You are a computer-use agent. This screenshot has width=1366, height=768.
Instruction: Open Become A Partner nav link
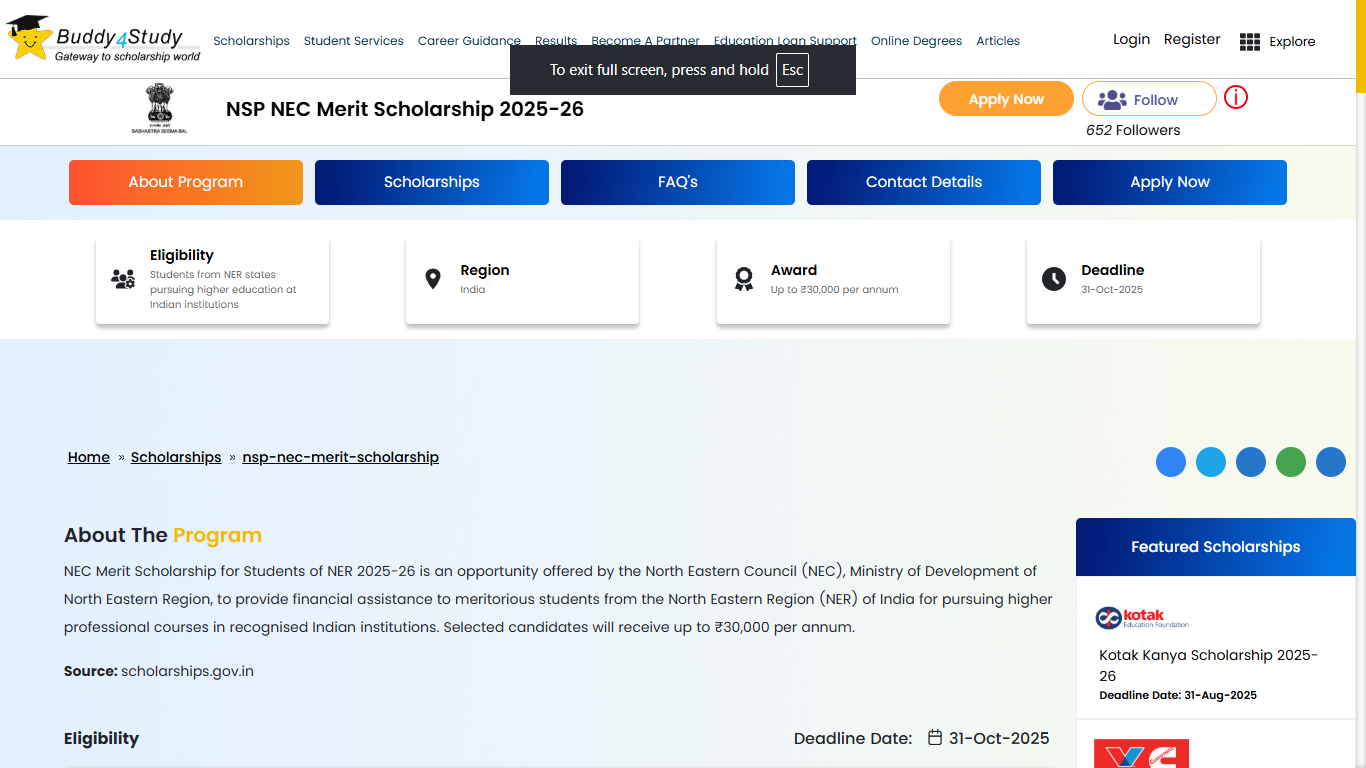645,41
